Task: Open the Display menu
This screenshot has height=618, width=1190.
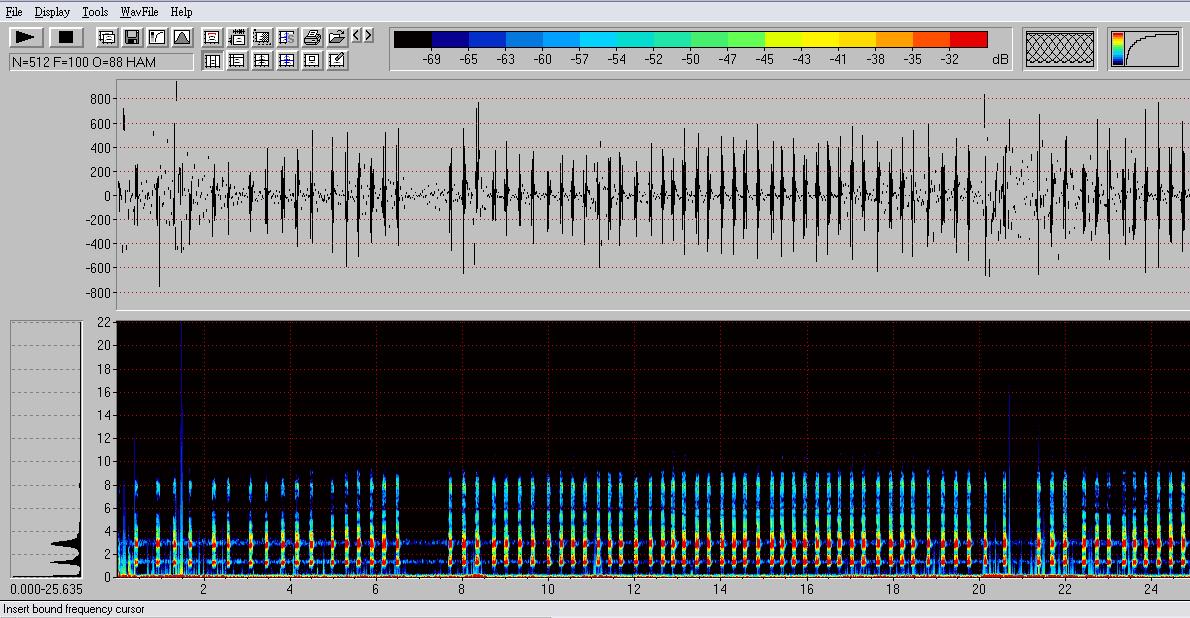Action: point(52,12)
